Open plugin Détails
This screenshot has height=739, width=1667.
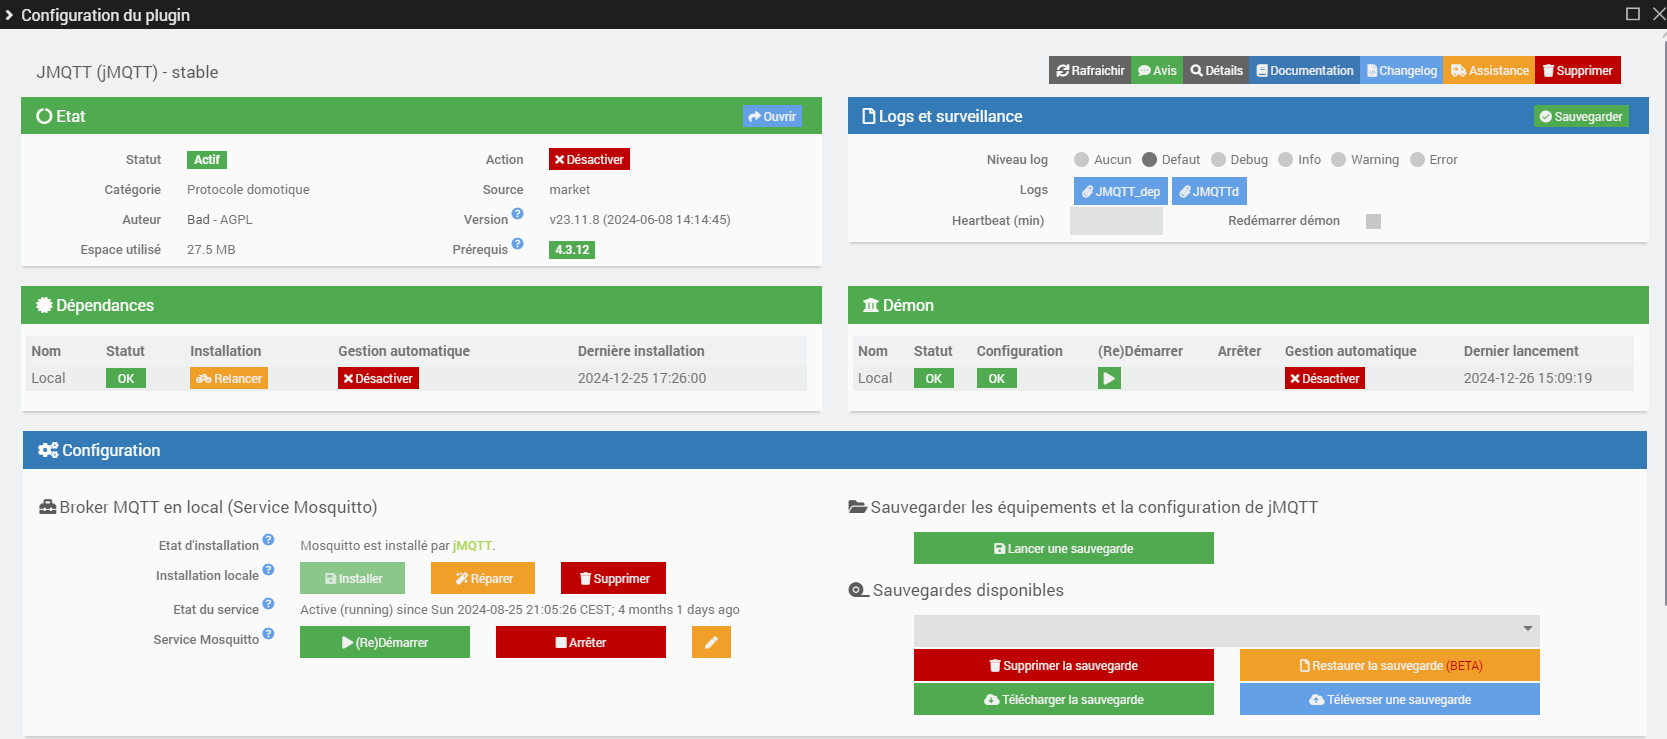1216,70
